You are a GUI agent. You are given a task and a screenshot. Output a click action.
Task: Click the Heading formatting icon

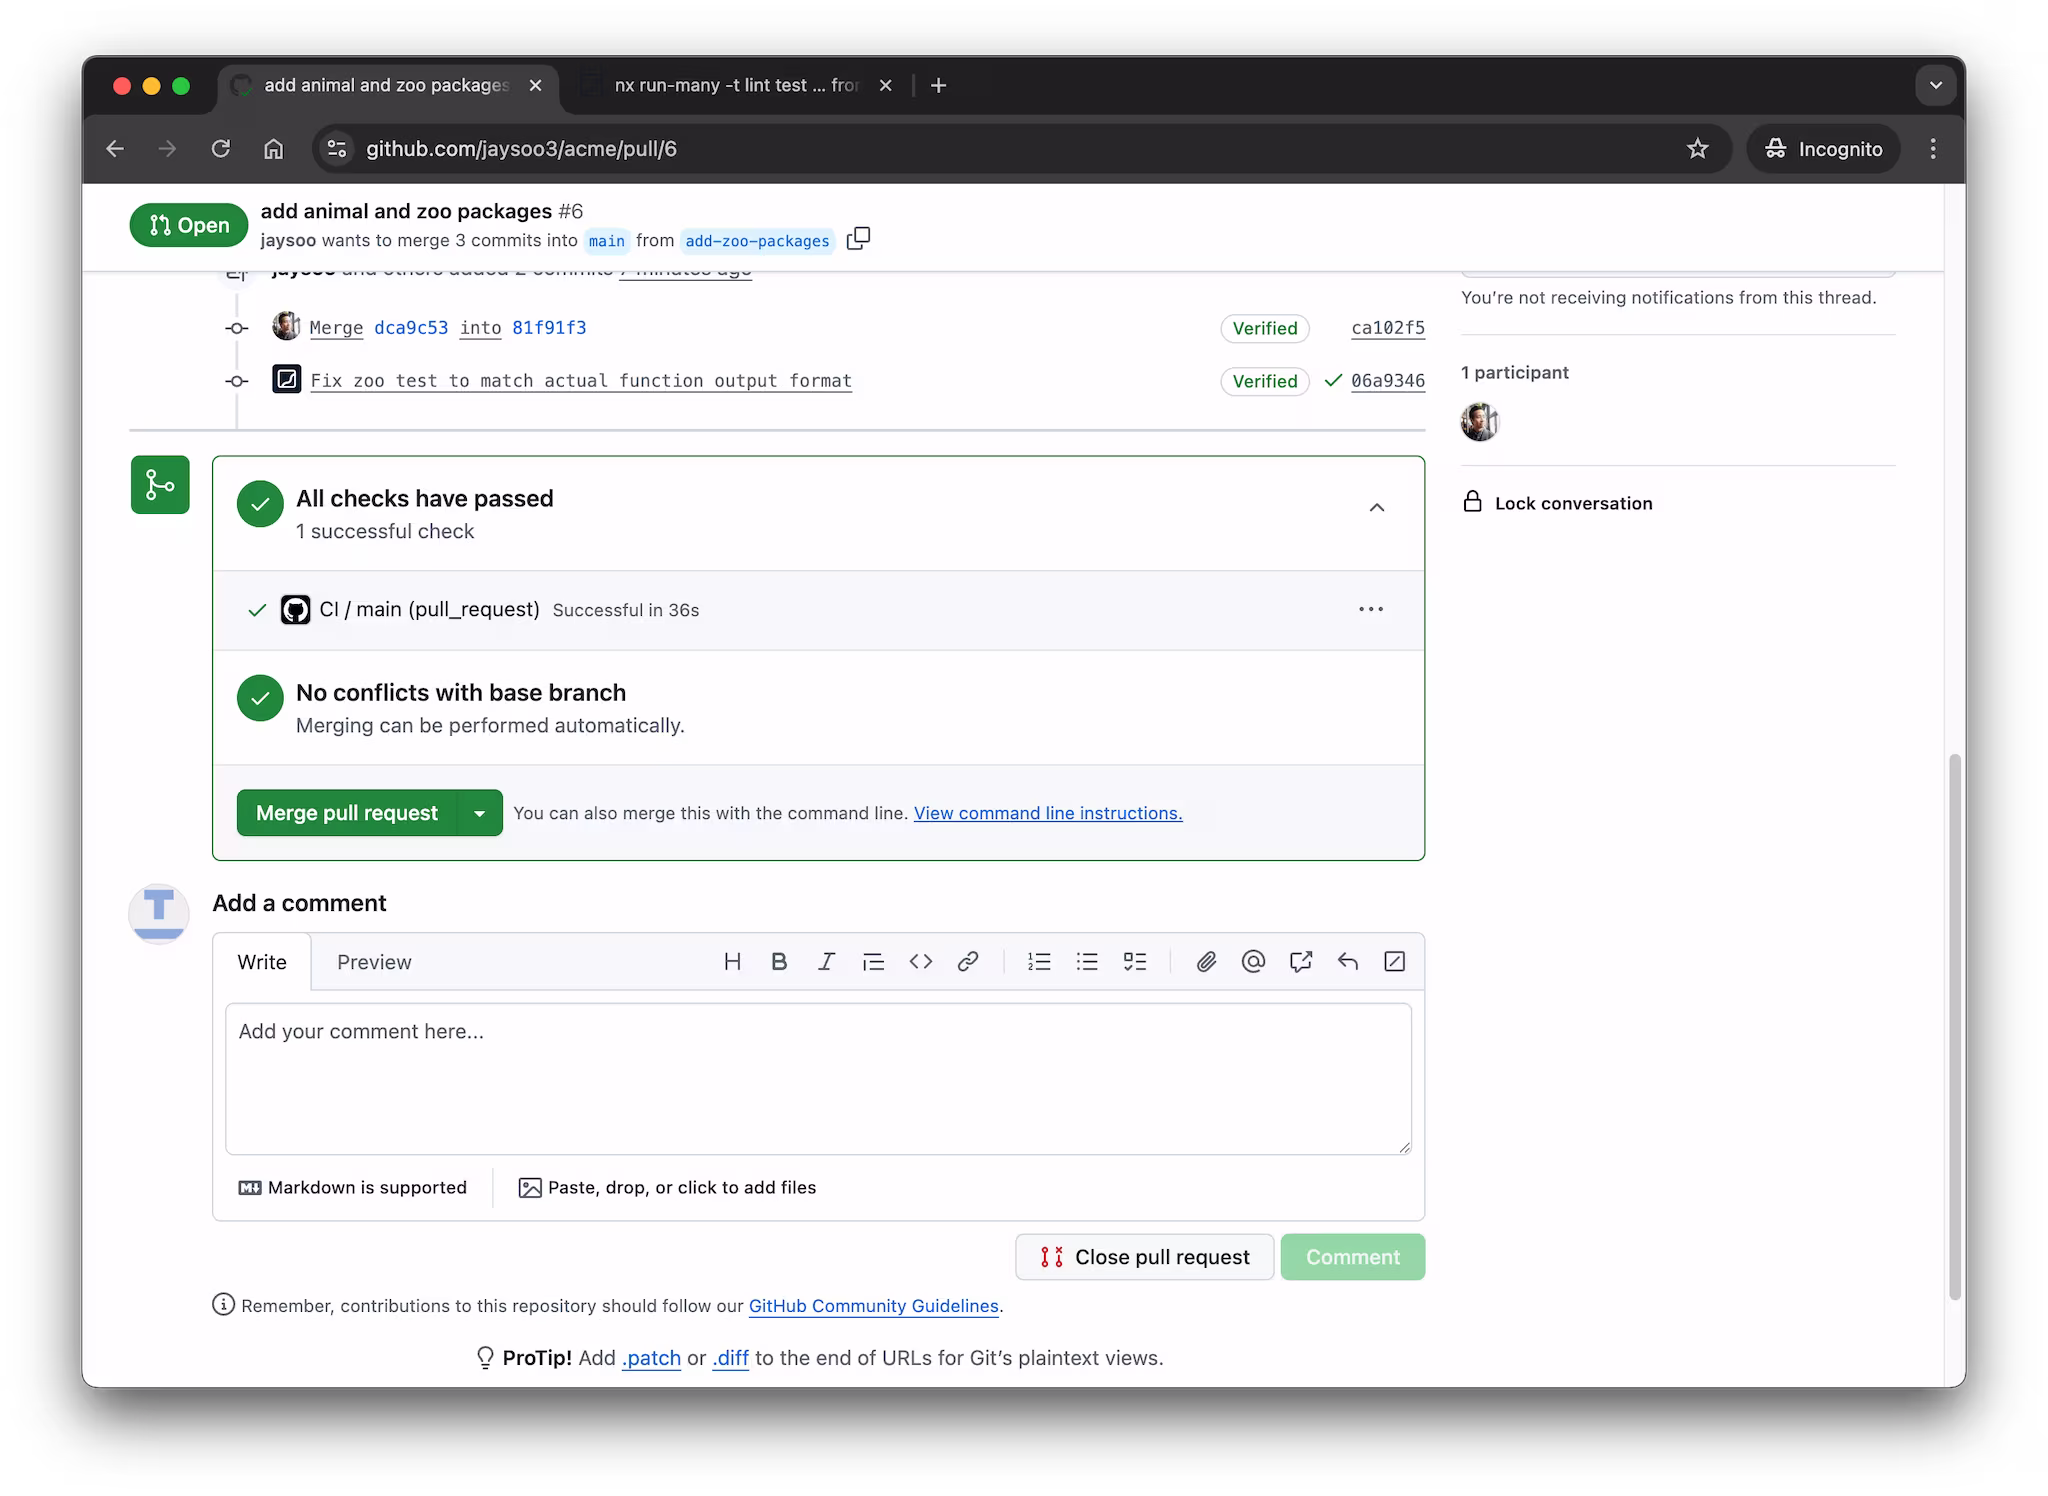coord(733,961)
